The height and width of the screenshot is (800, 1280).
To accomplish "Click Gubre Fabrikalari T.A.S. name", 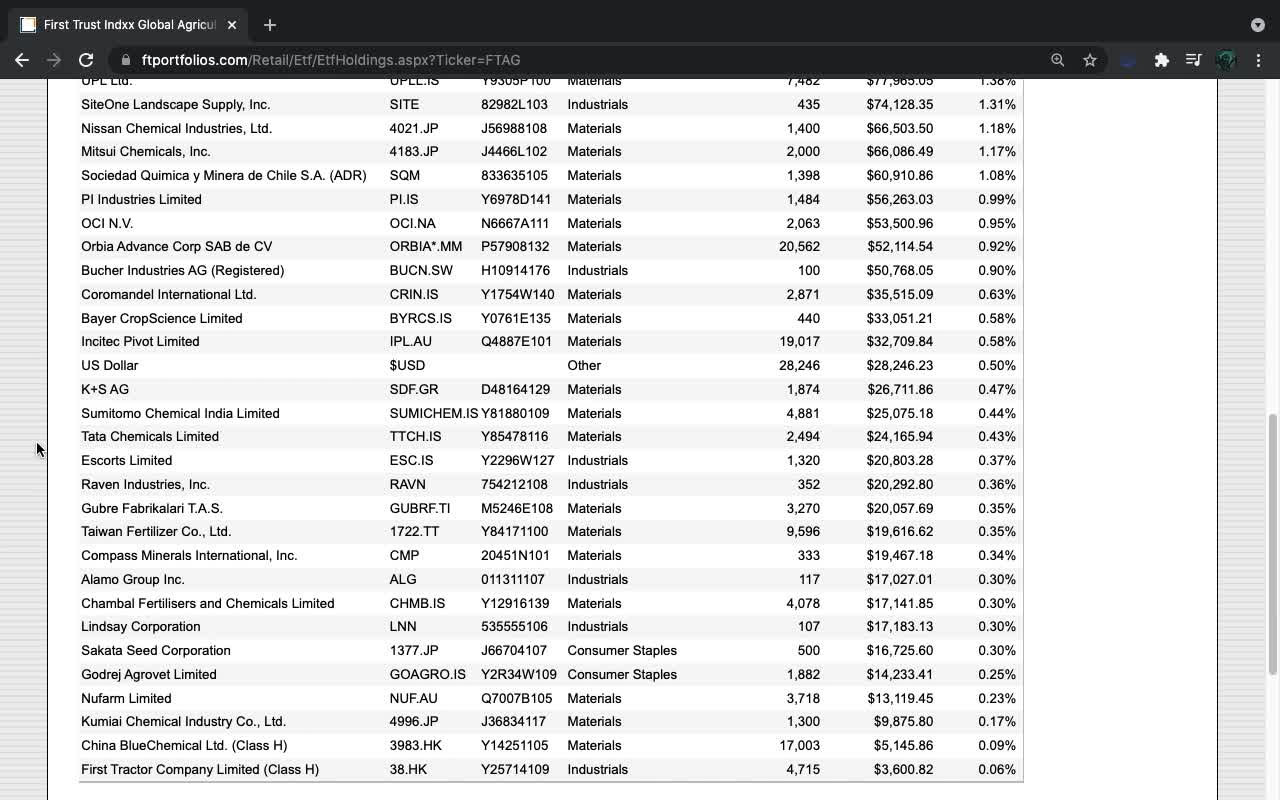I will pyautogui.click(x=152, y=508).
